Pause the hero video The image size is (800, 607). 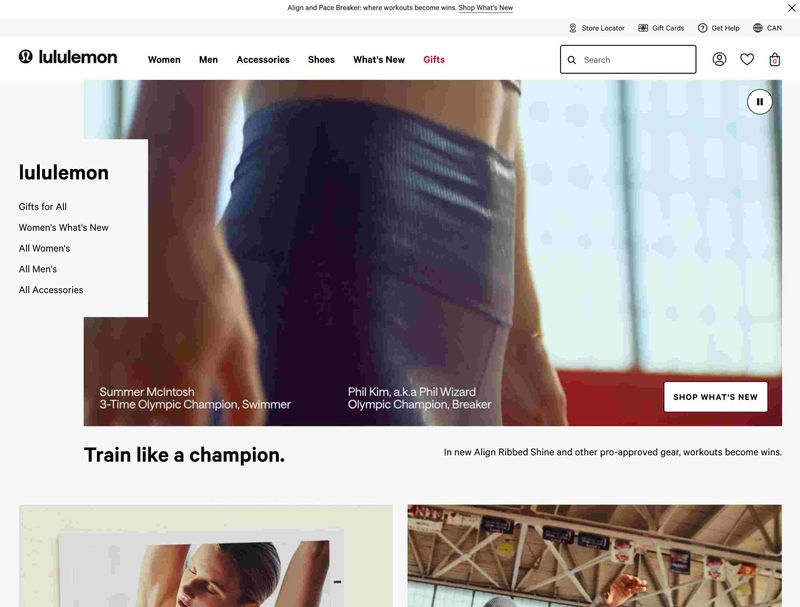coord(760,102)
